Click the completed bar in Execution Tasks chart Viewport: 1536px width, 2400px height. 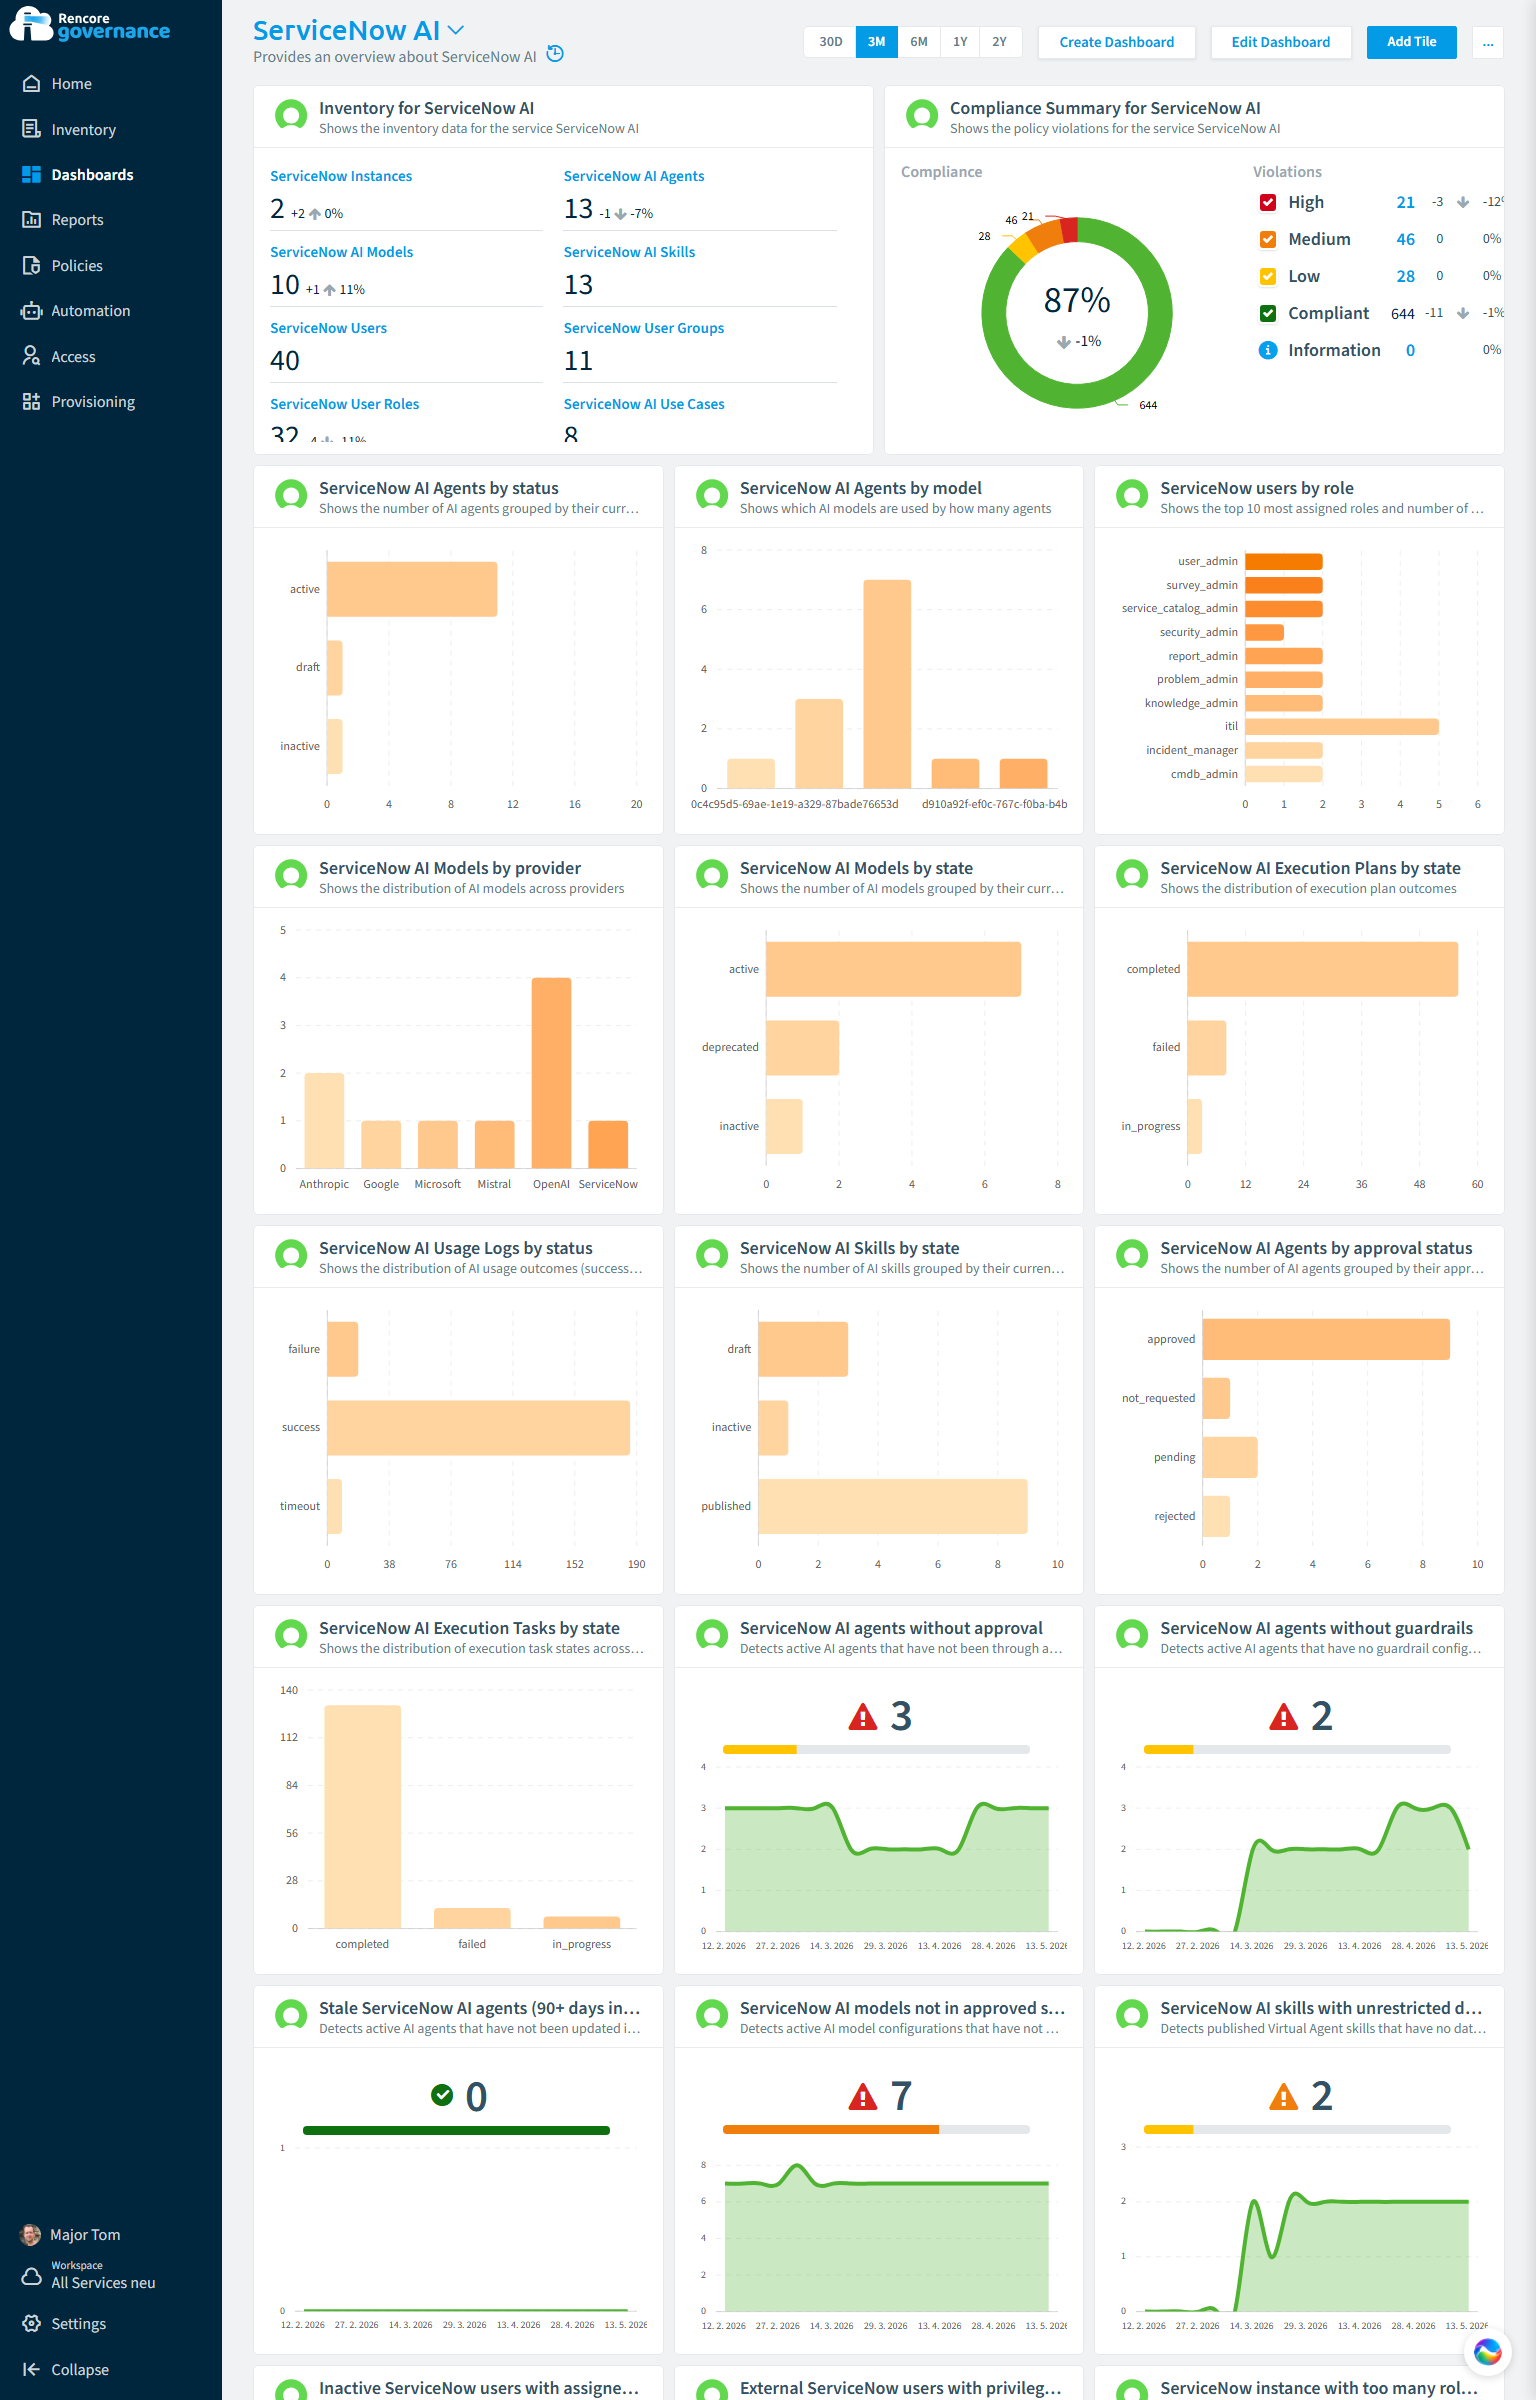tap(363, 1816)
